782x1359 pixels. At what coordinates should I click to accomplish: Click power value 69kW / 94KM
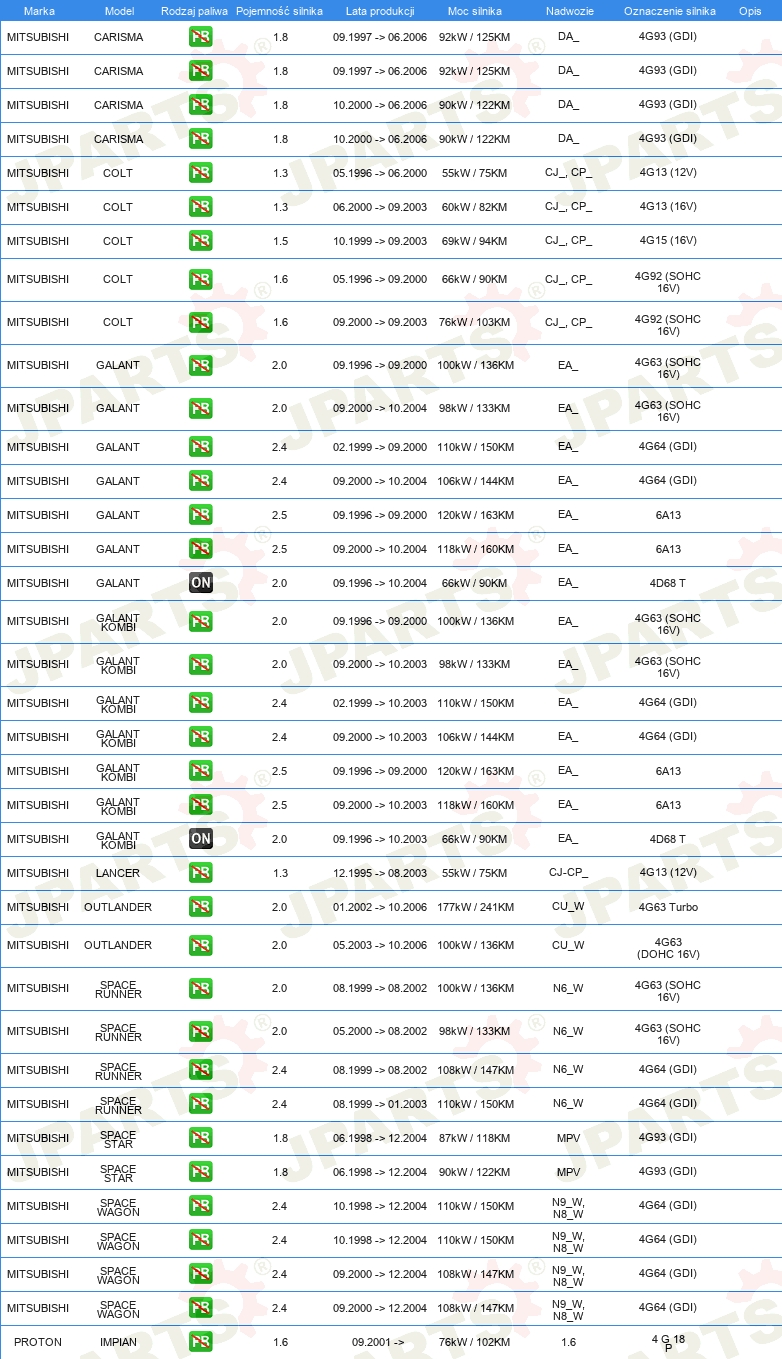[476, 241]
